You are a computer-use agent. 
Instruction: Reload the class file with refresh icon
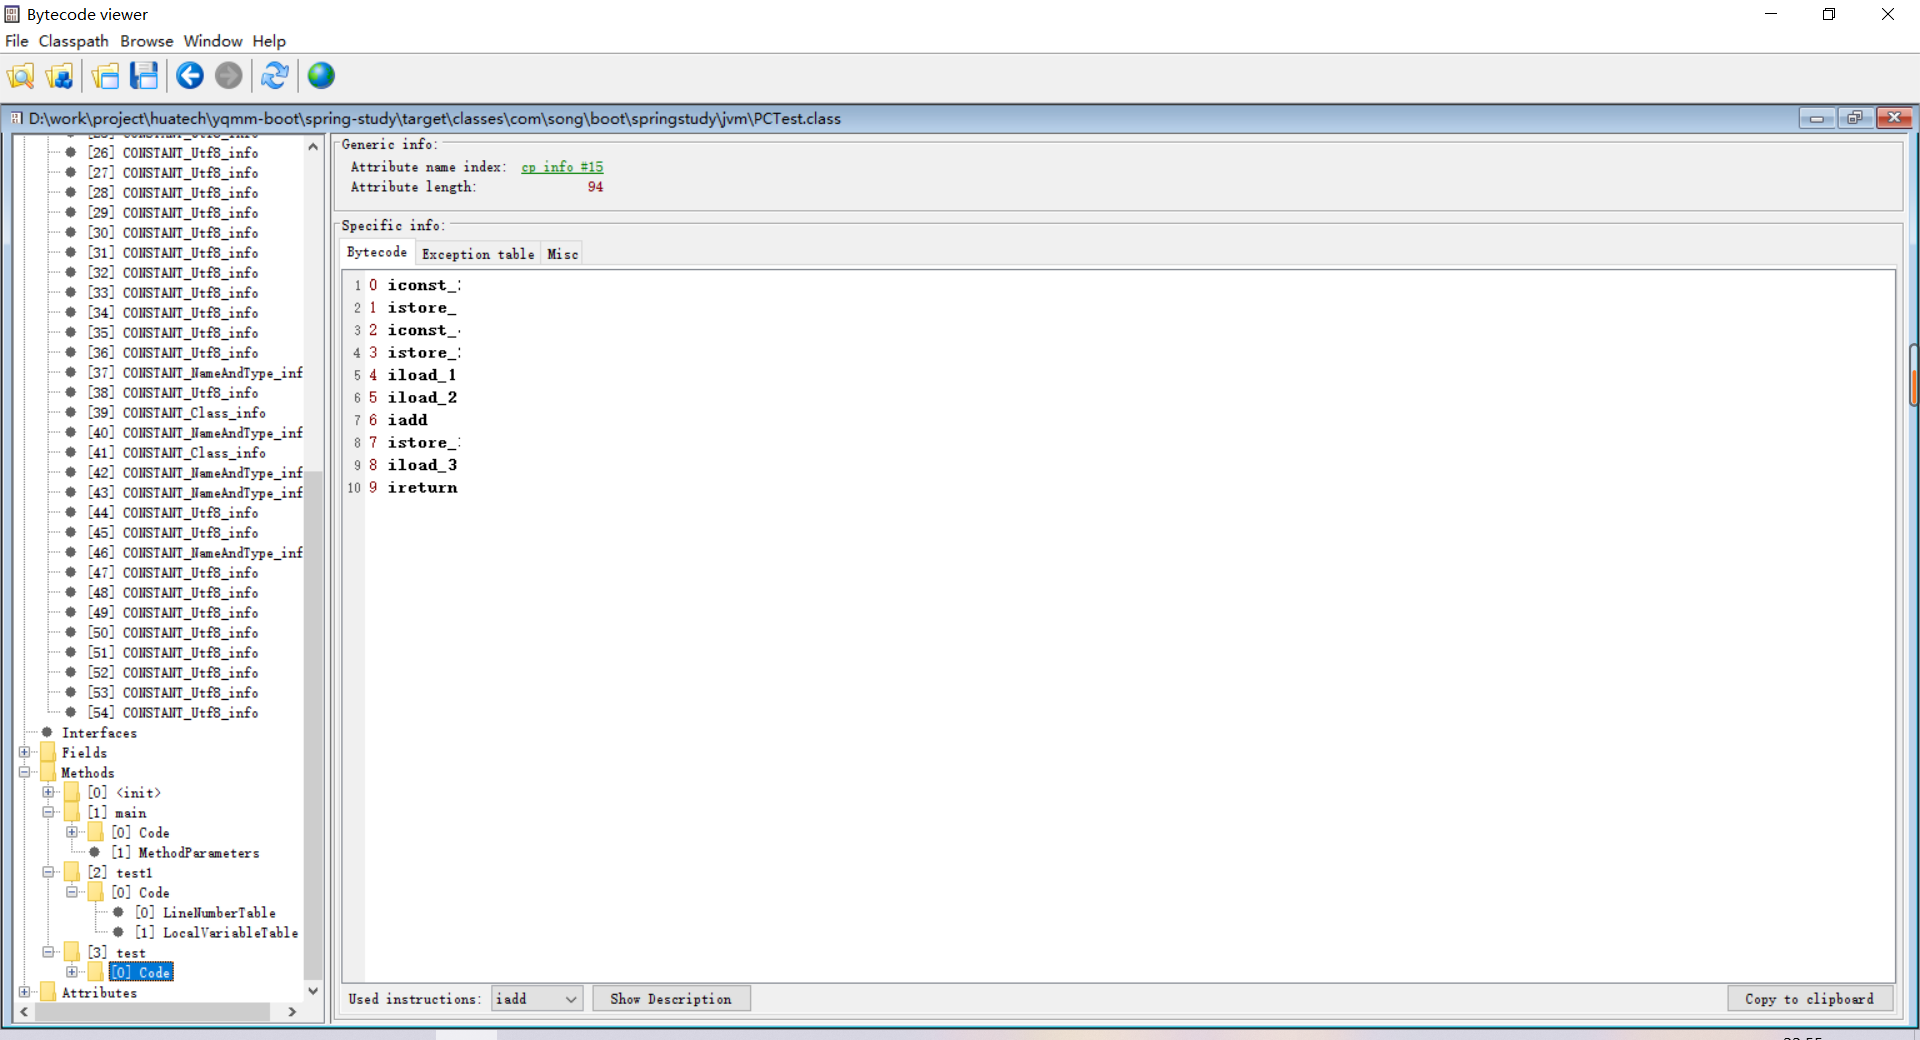(x=275, y=76)
